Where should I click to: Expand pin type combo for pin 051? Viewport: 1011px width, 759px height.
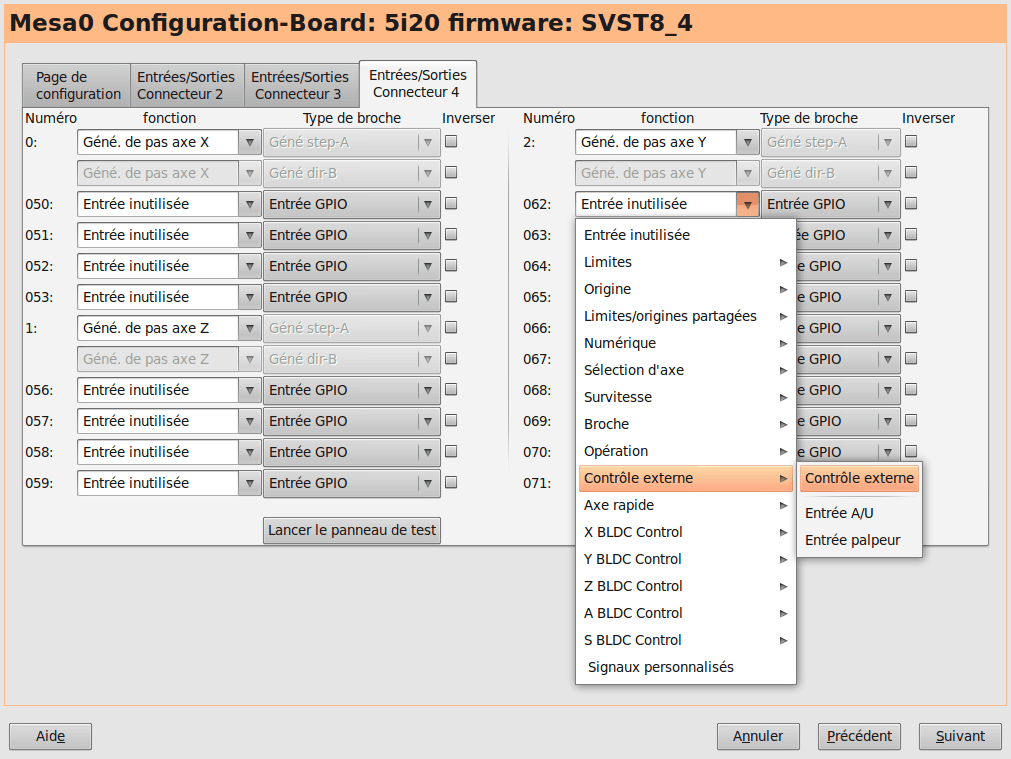click(x=351, y=235)
